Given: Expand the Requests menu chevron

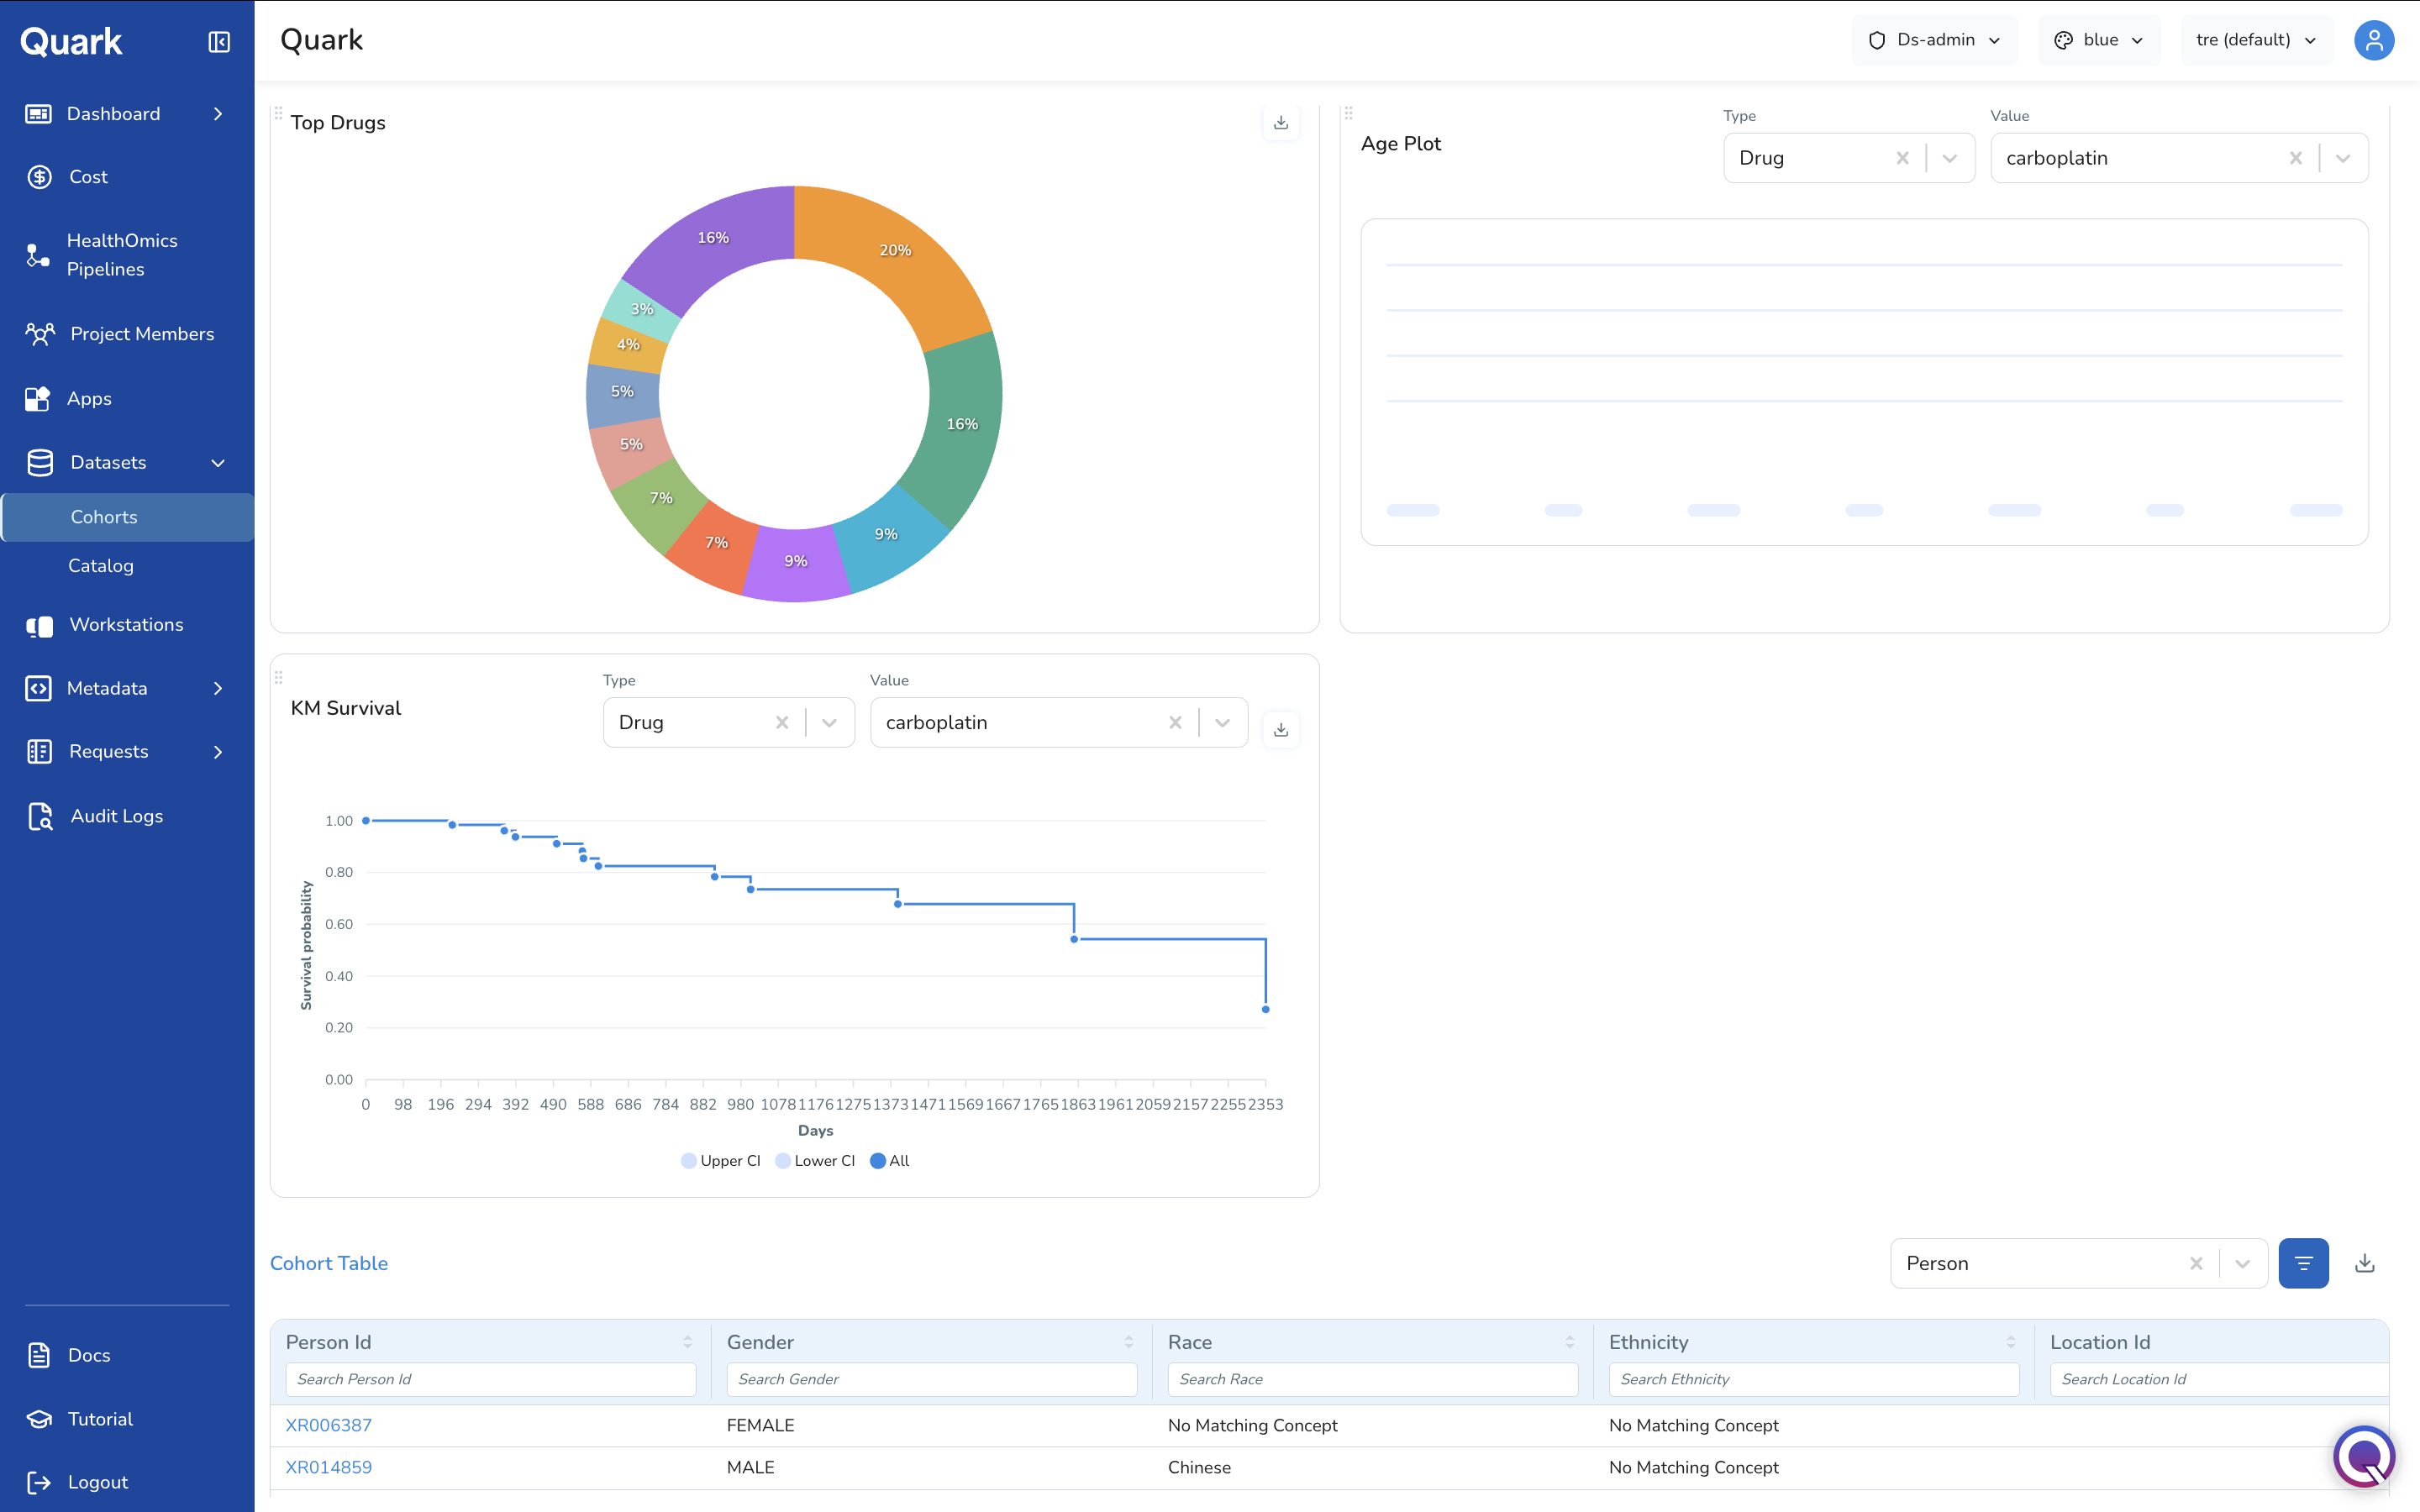Looking at the screenshot, I should click(218, 752).
